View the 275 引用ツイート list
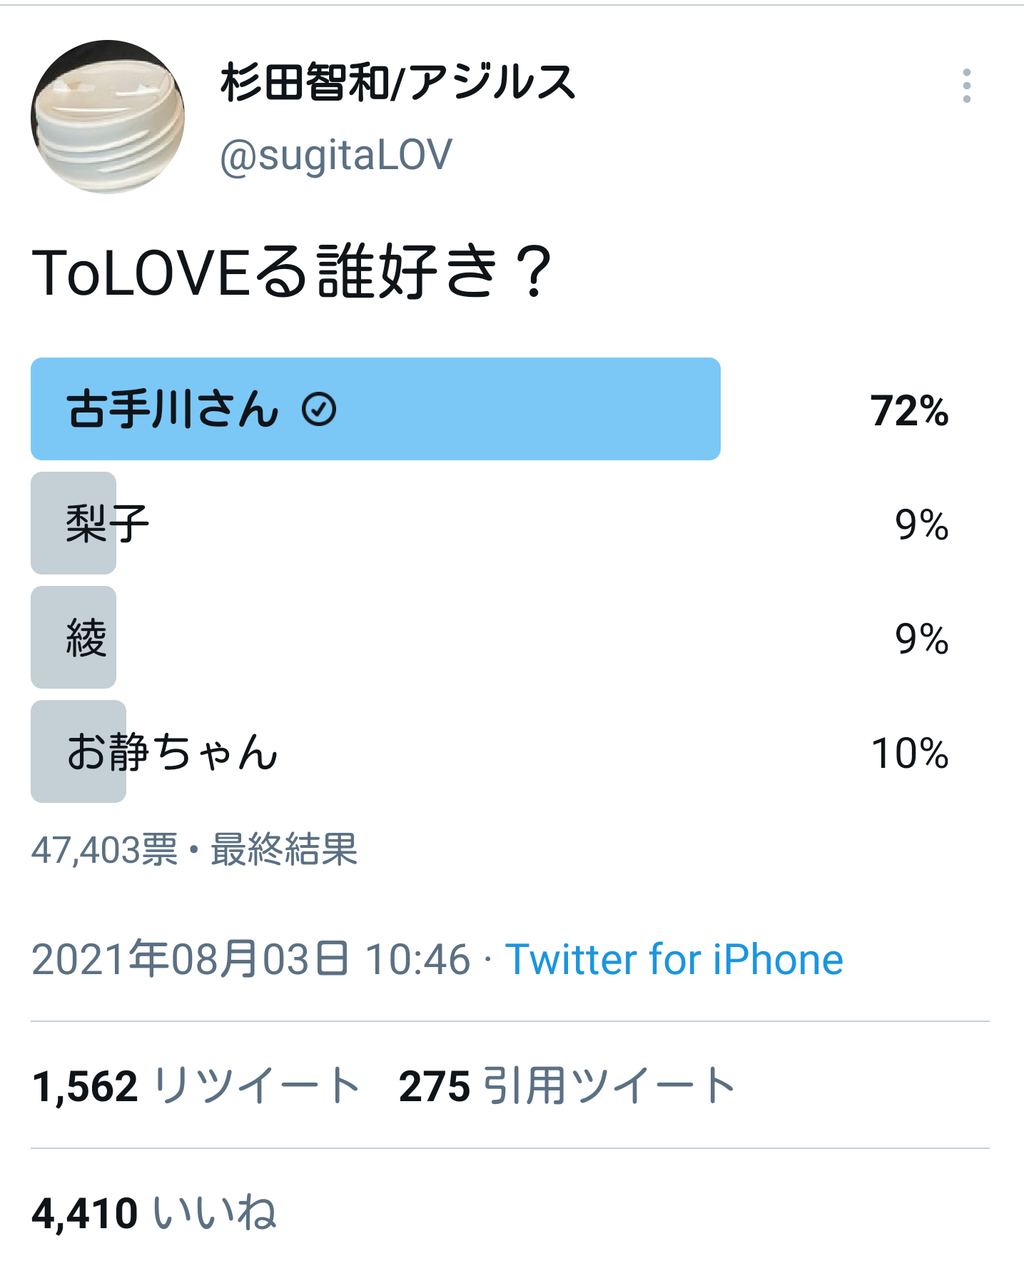Screen dimensions: 1024x1271 click(568, 1086)
